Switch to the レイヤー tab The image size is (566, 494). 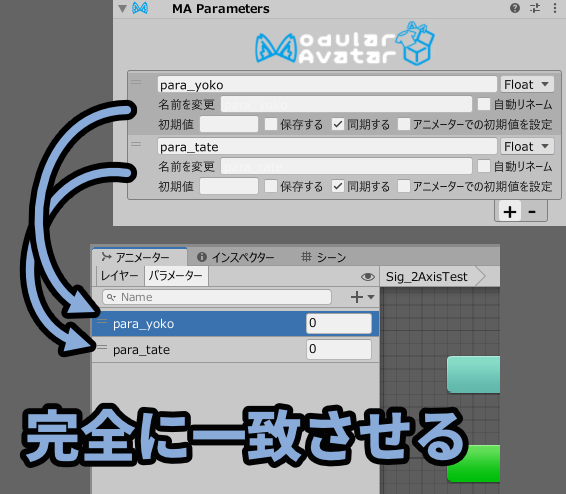119,276
